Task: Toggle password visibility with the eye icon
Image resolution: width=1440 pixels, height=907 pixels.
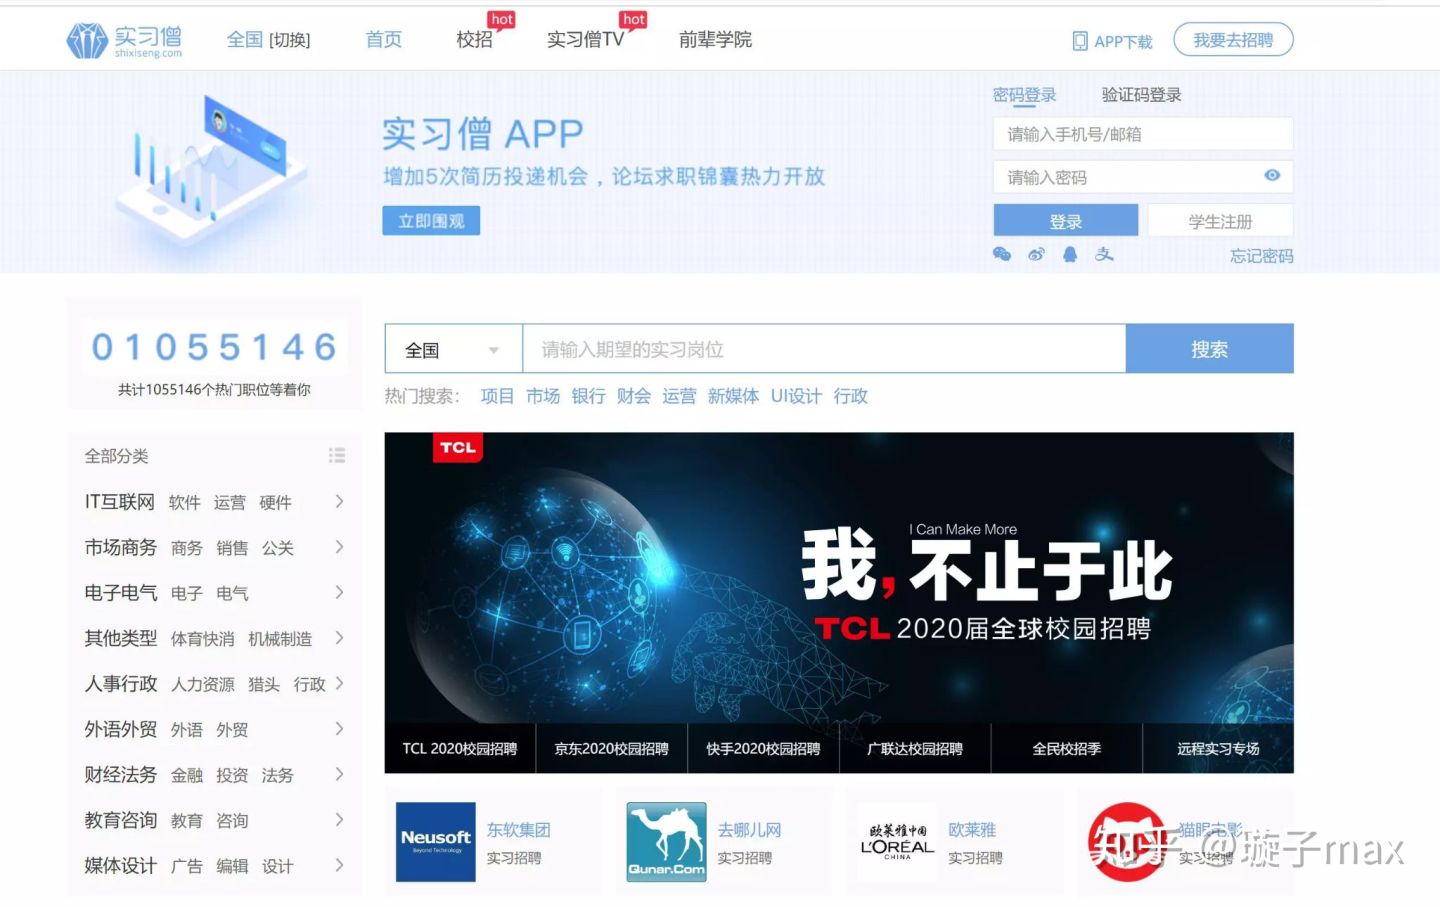Action: 1272,176
